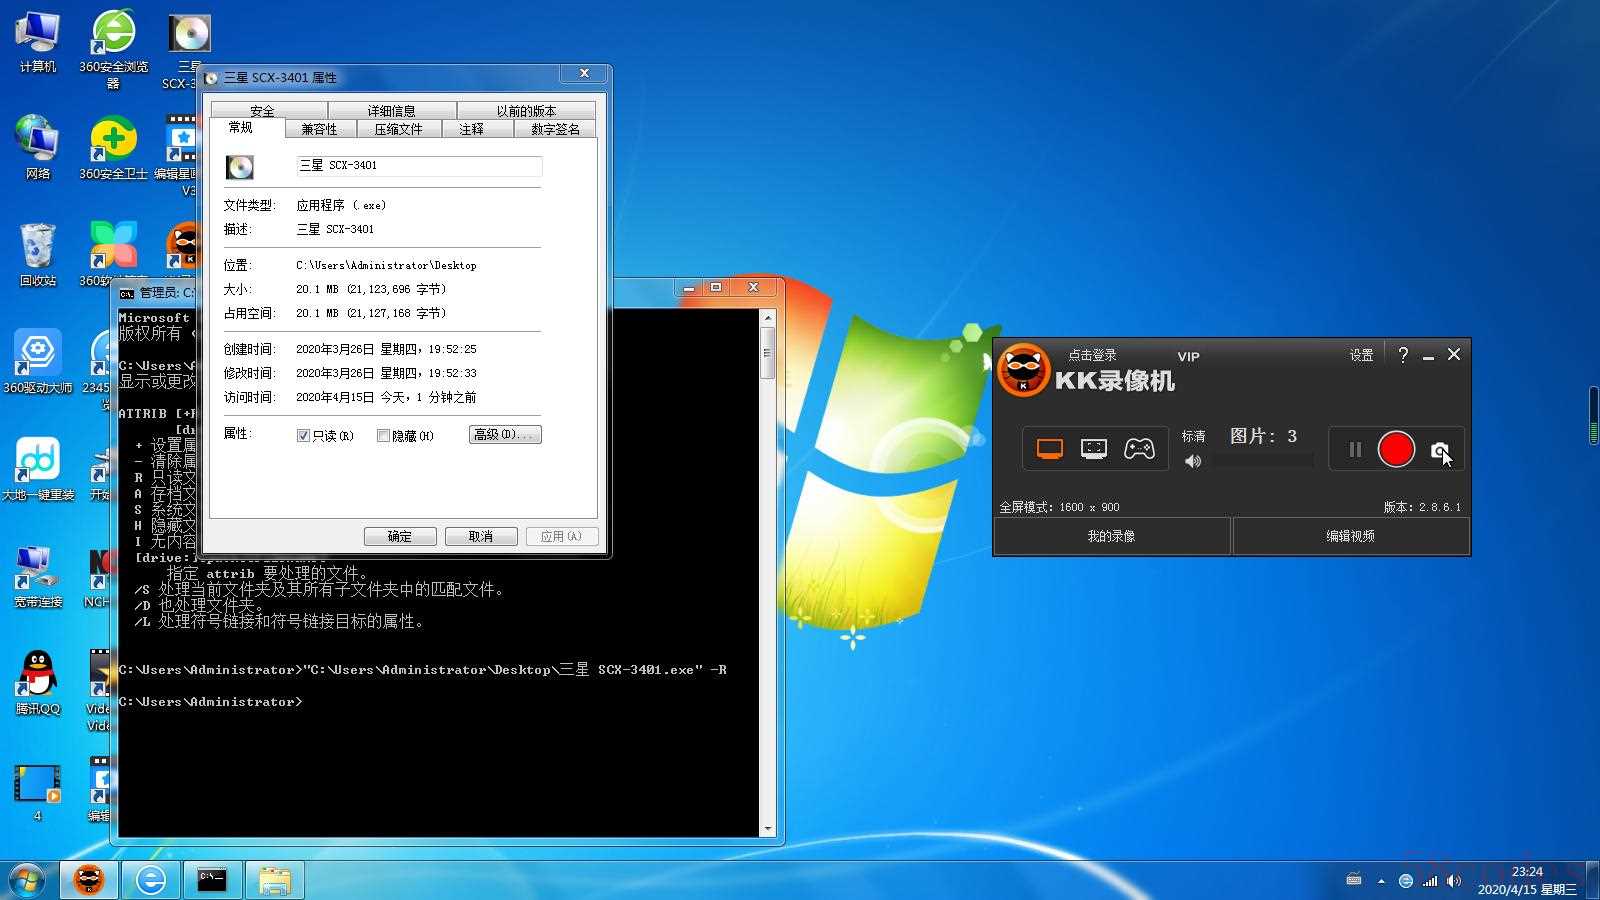Switch to the 详细信息 tab
The width and height of the screenshot is (1600, 900).
[391, 110]
